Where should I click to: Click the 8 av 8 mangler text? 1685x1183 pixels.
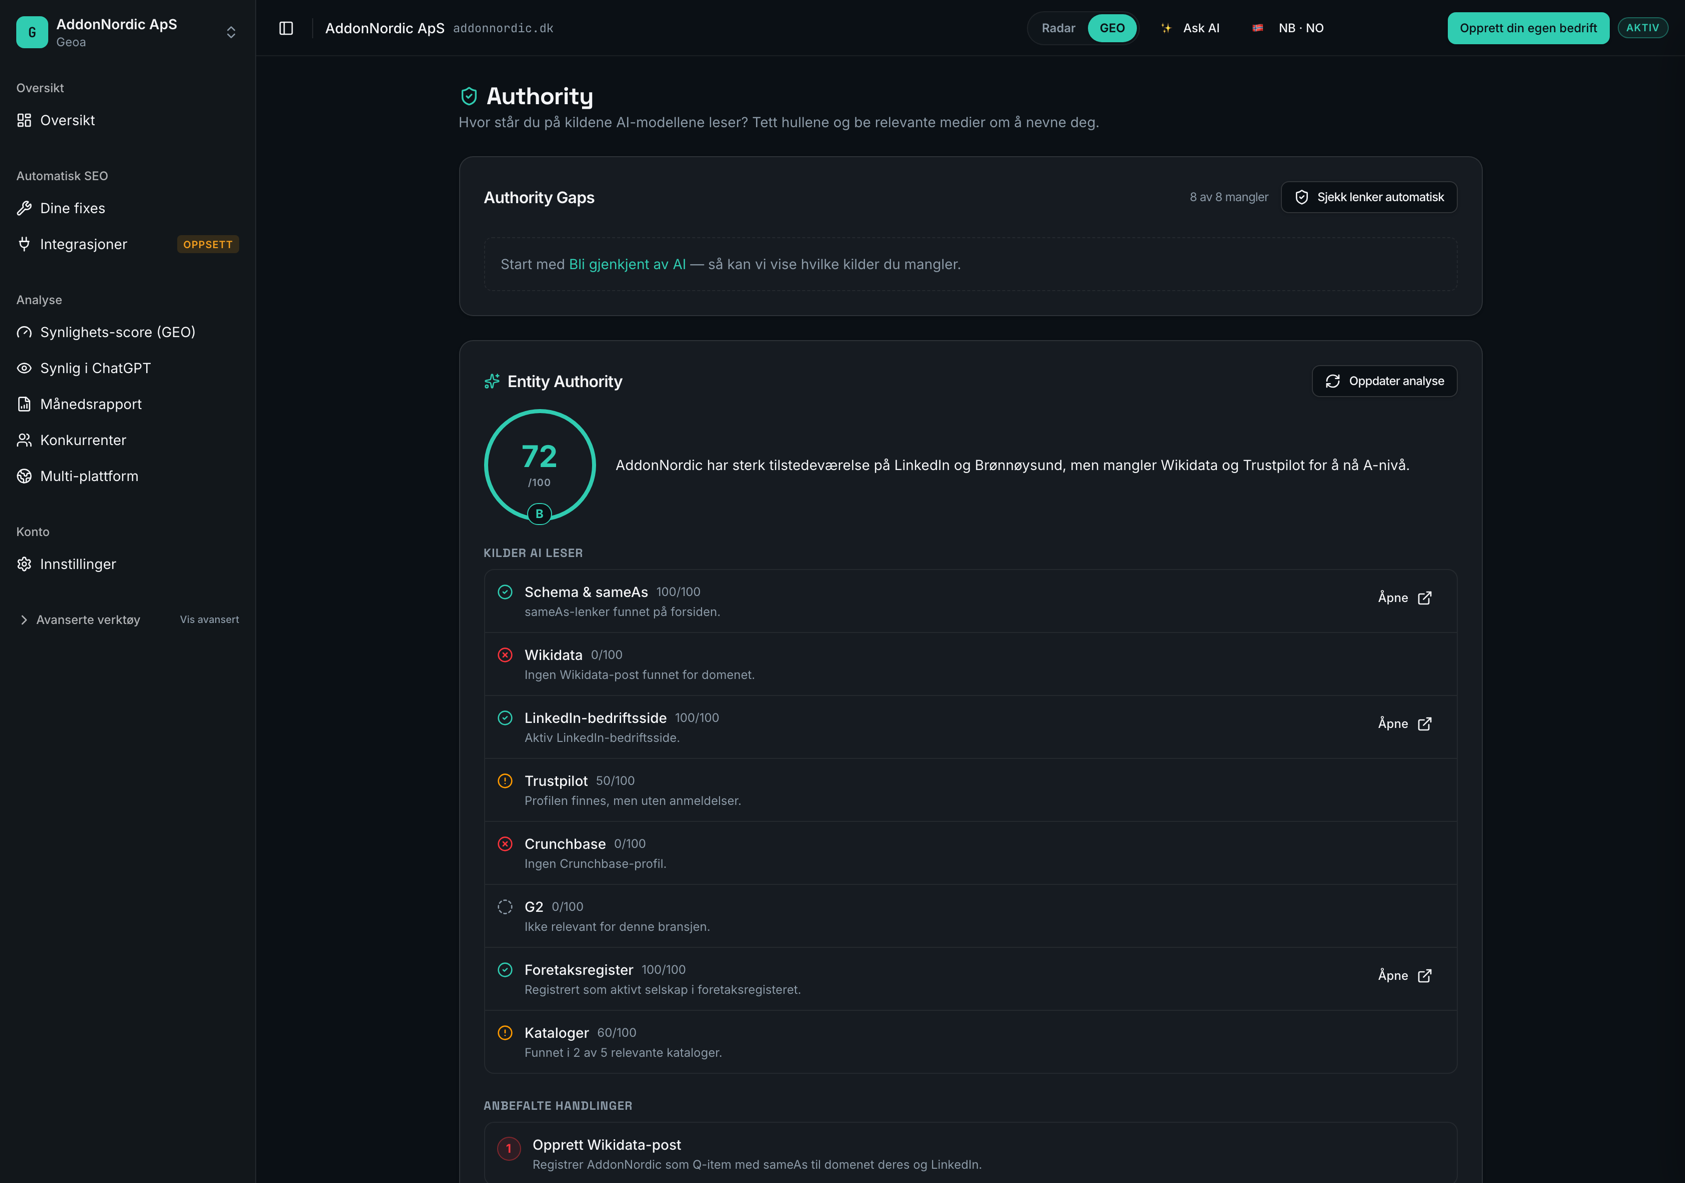(1229, 197)
